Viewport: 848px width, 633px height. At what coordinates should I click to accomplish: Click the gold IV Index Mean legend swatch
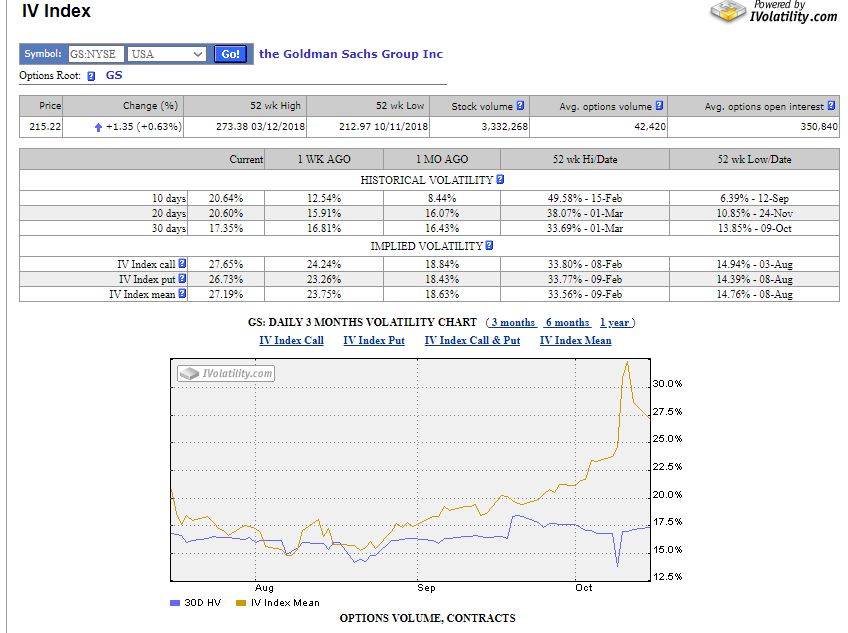241,603
